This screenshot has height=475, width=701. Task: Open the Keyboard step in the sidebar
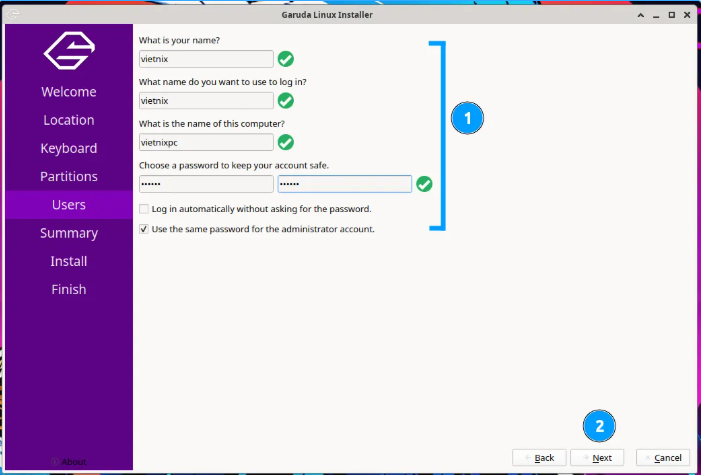[69, 148]
